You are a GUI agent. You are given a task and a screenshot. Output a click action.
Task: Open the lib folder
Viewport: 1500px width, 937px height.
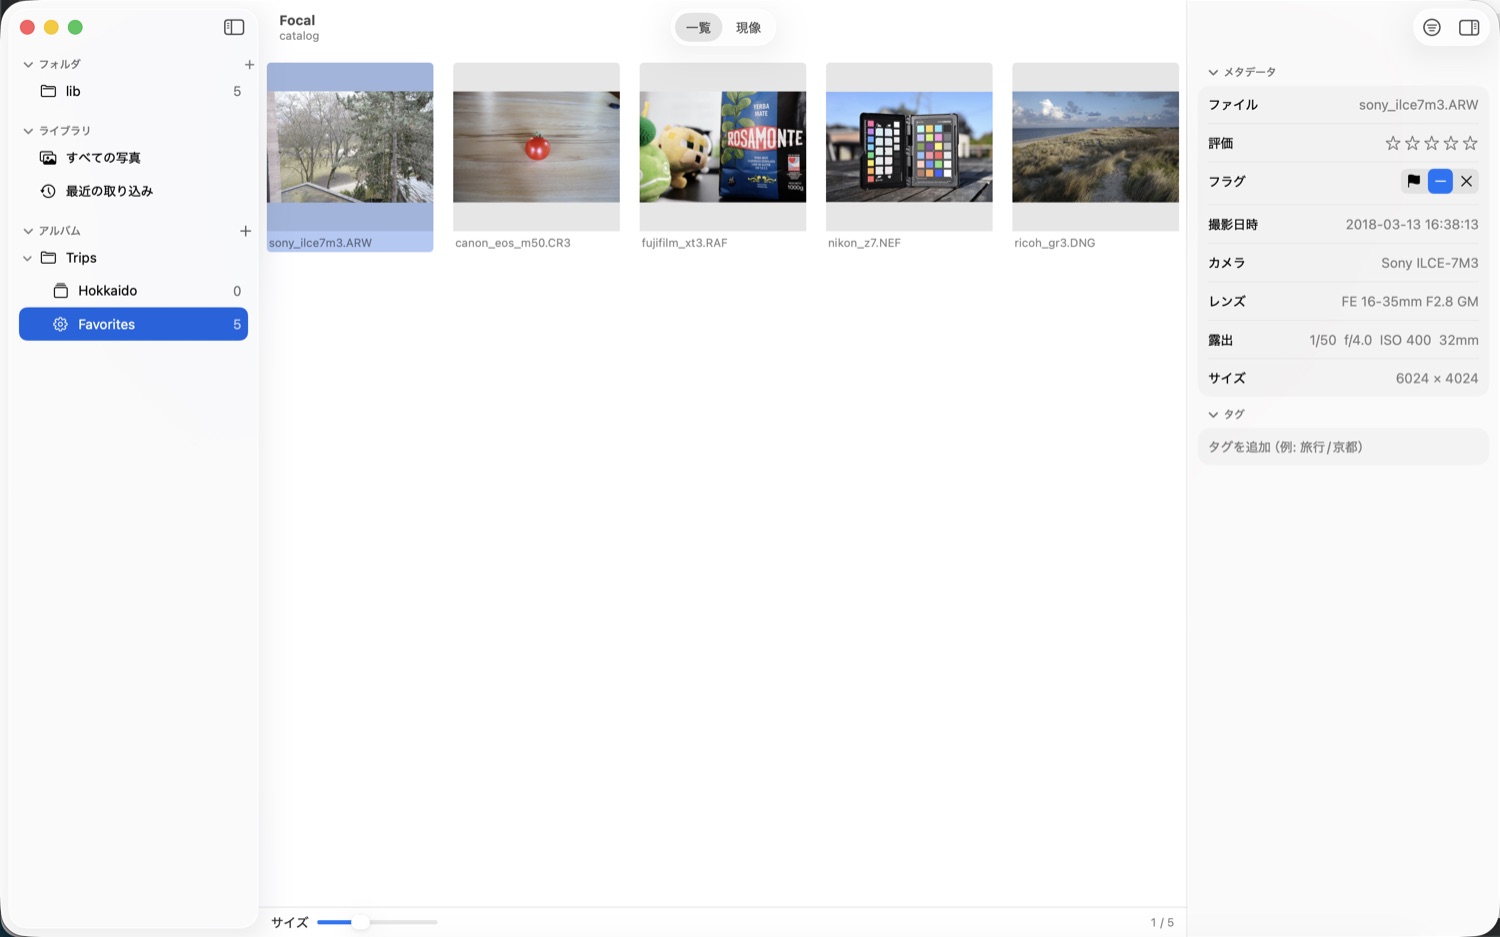tap(133, 91)
